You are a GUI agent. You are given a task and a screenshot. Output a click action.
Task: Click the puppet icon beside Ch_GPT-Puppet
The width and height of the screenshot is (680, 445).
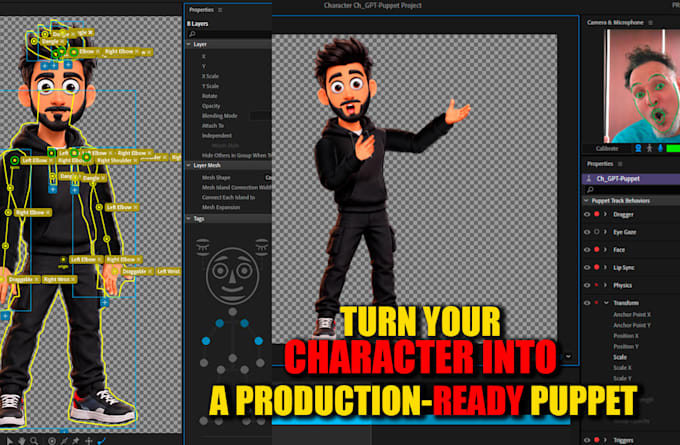pos(589,179)
